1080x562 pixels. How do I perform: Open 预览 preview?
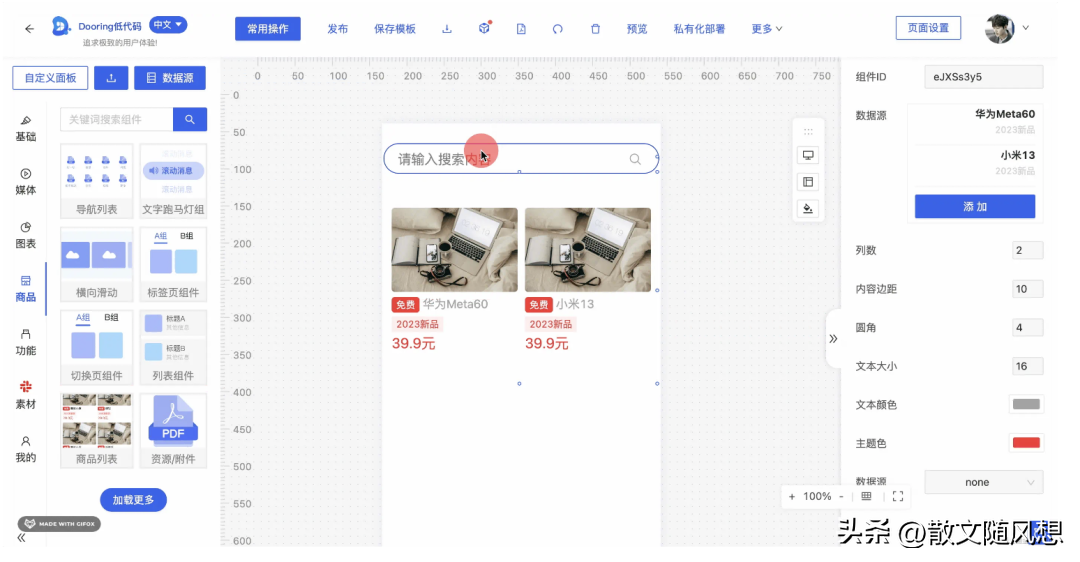pyautogui.click(x=637, y=29)
